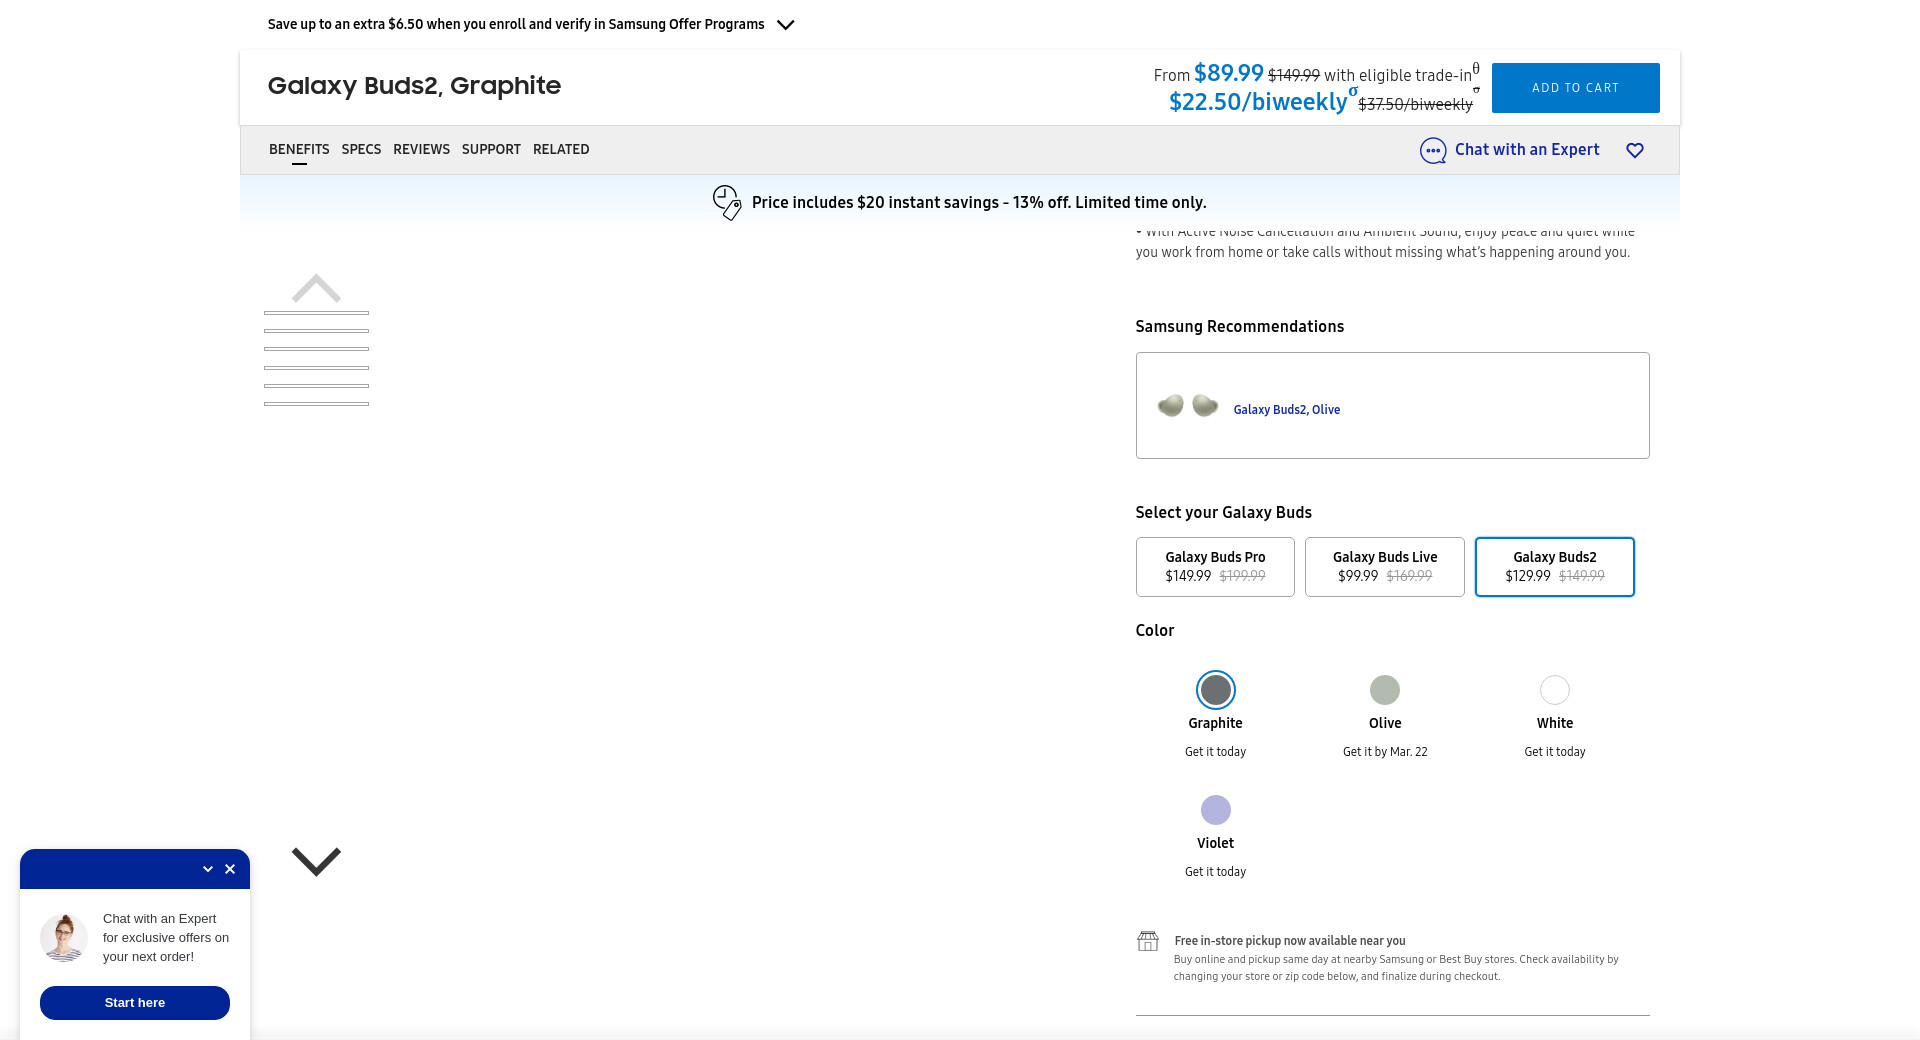Screen dimensions: 1920x1040
Task: Open the Specs tab
Action: (361, 149)
